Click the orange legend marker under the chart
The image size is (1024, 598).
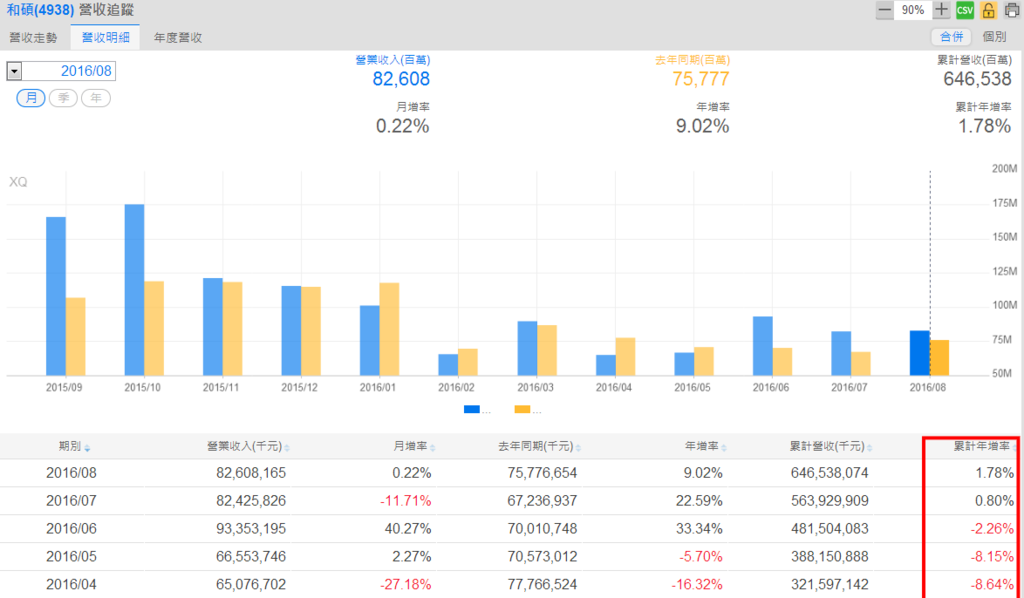pyautogui.click(x=522, y=409)
